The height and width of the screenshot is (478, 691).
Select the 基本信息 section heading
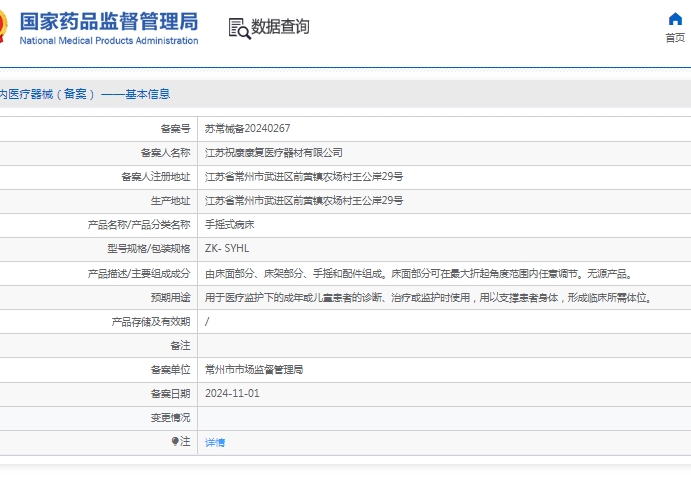[x=148, y=94]
